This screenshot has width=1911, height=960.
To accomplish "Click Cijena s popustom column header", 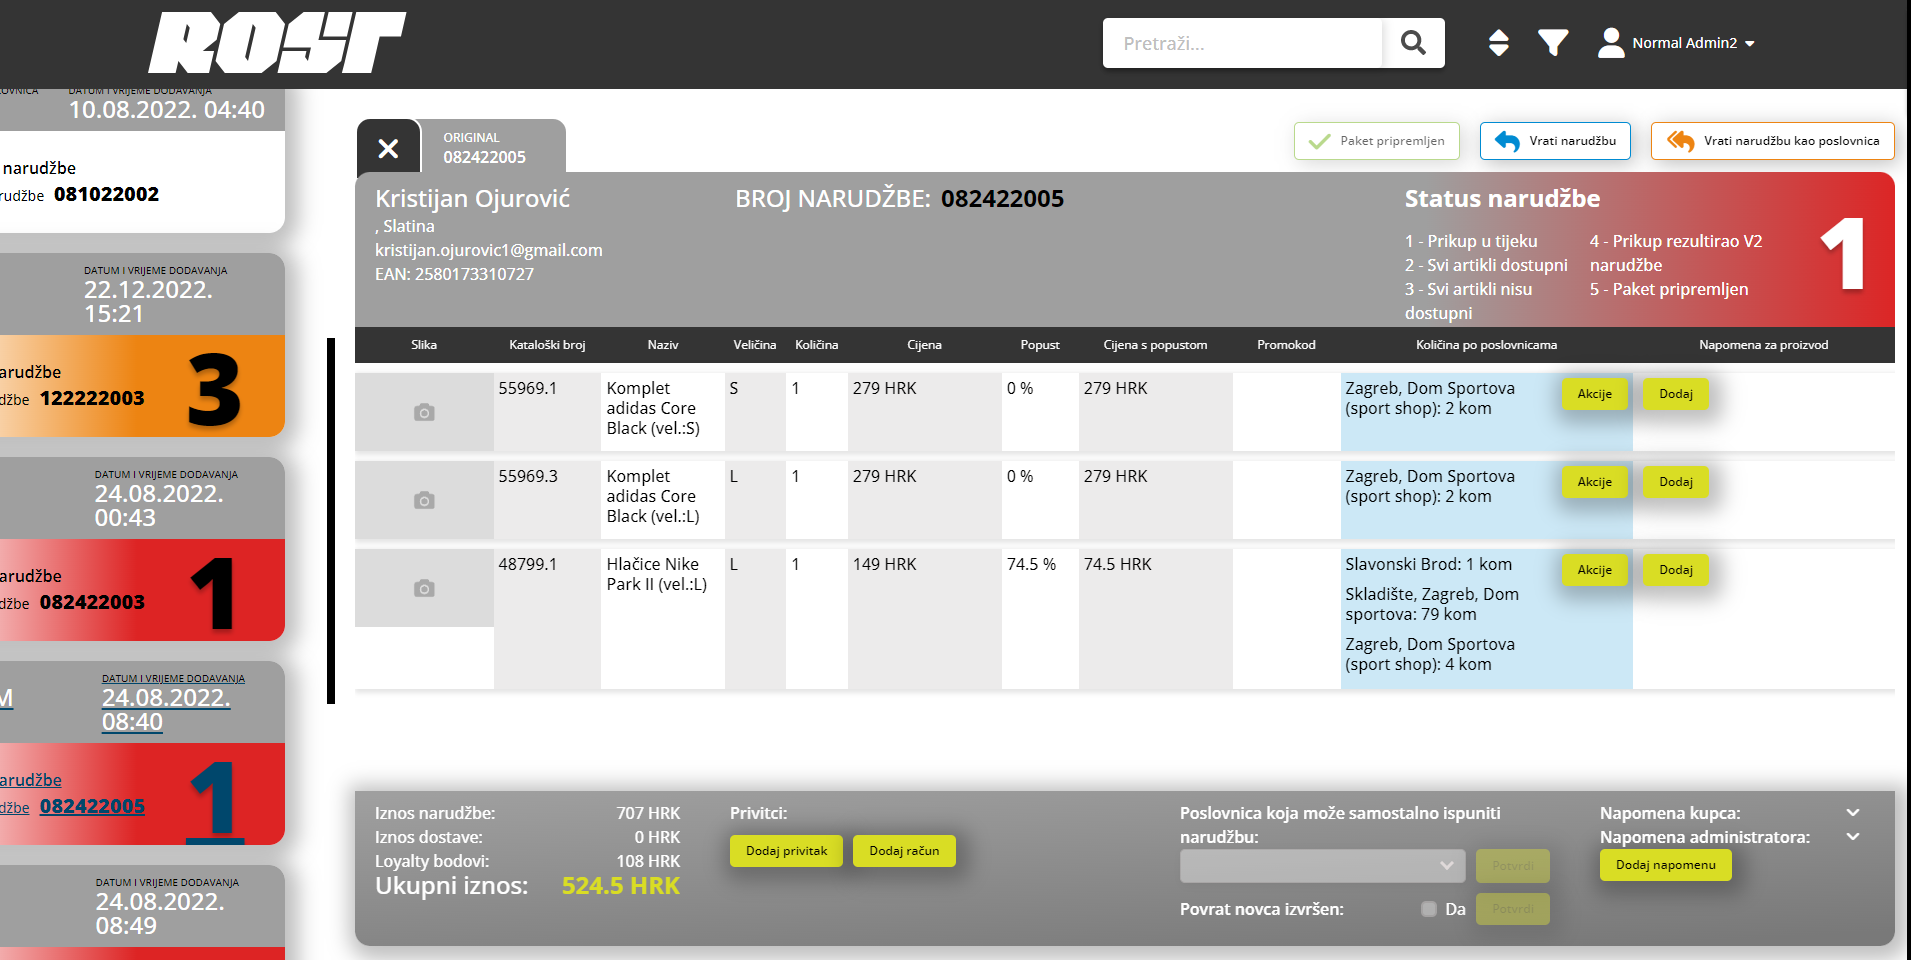I will coord(1155,345).
